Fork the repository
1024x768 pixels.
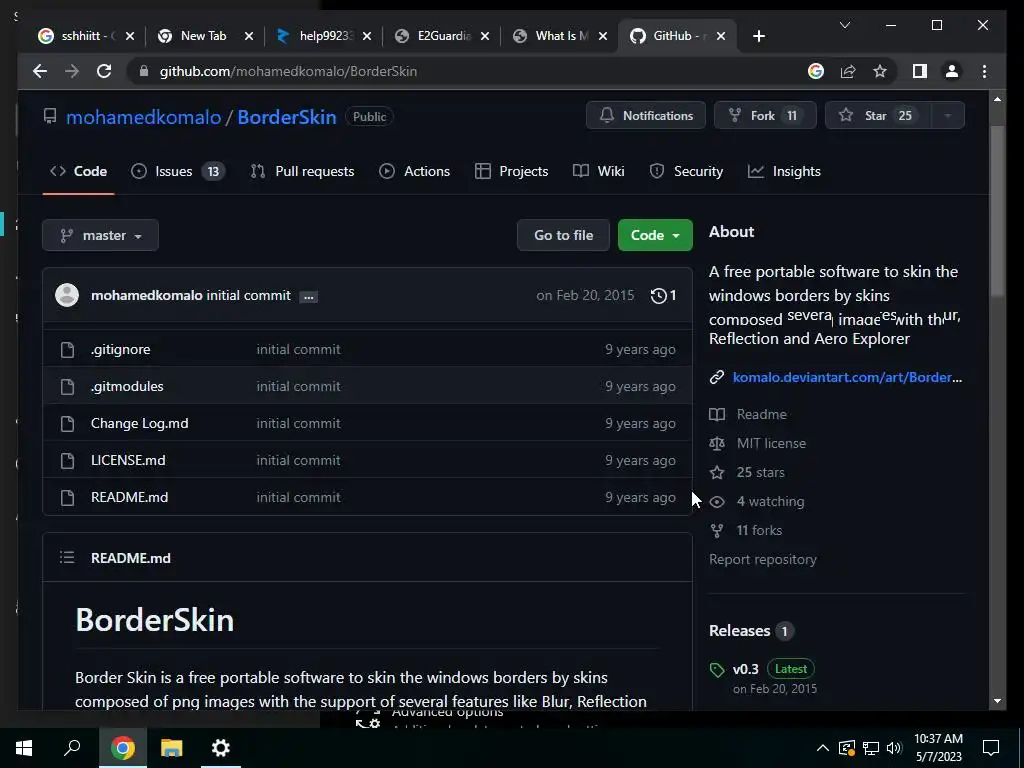[x=765, y=116]
